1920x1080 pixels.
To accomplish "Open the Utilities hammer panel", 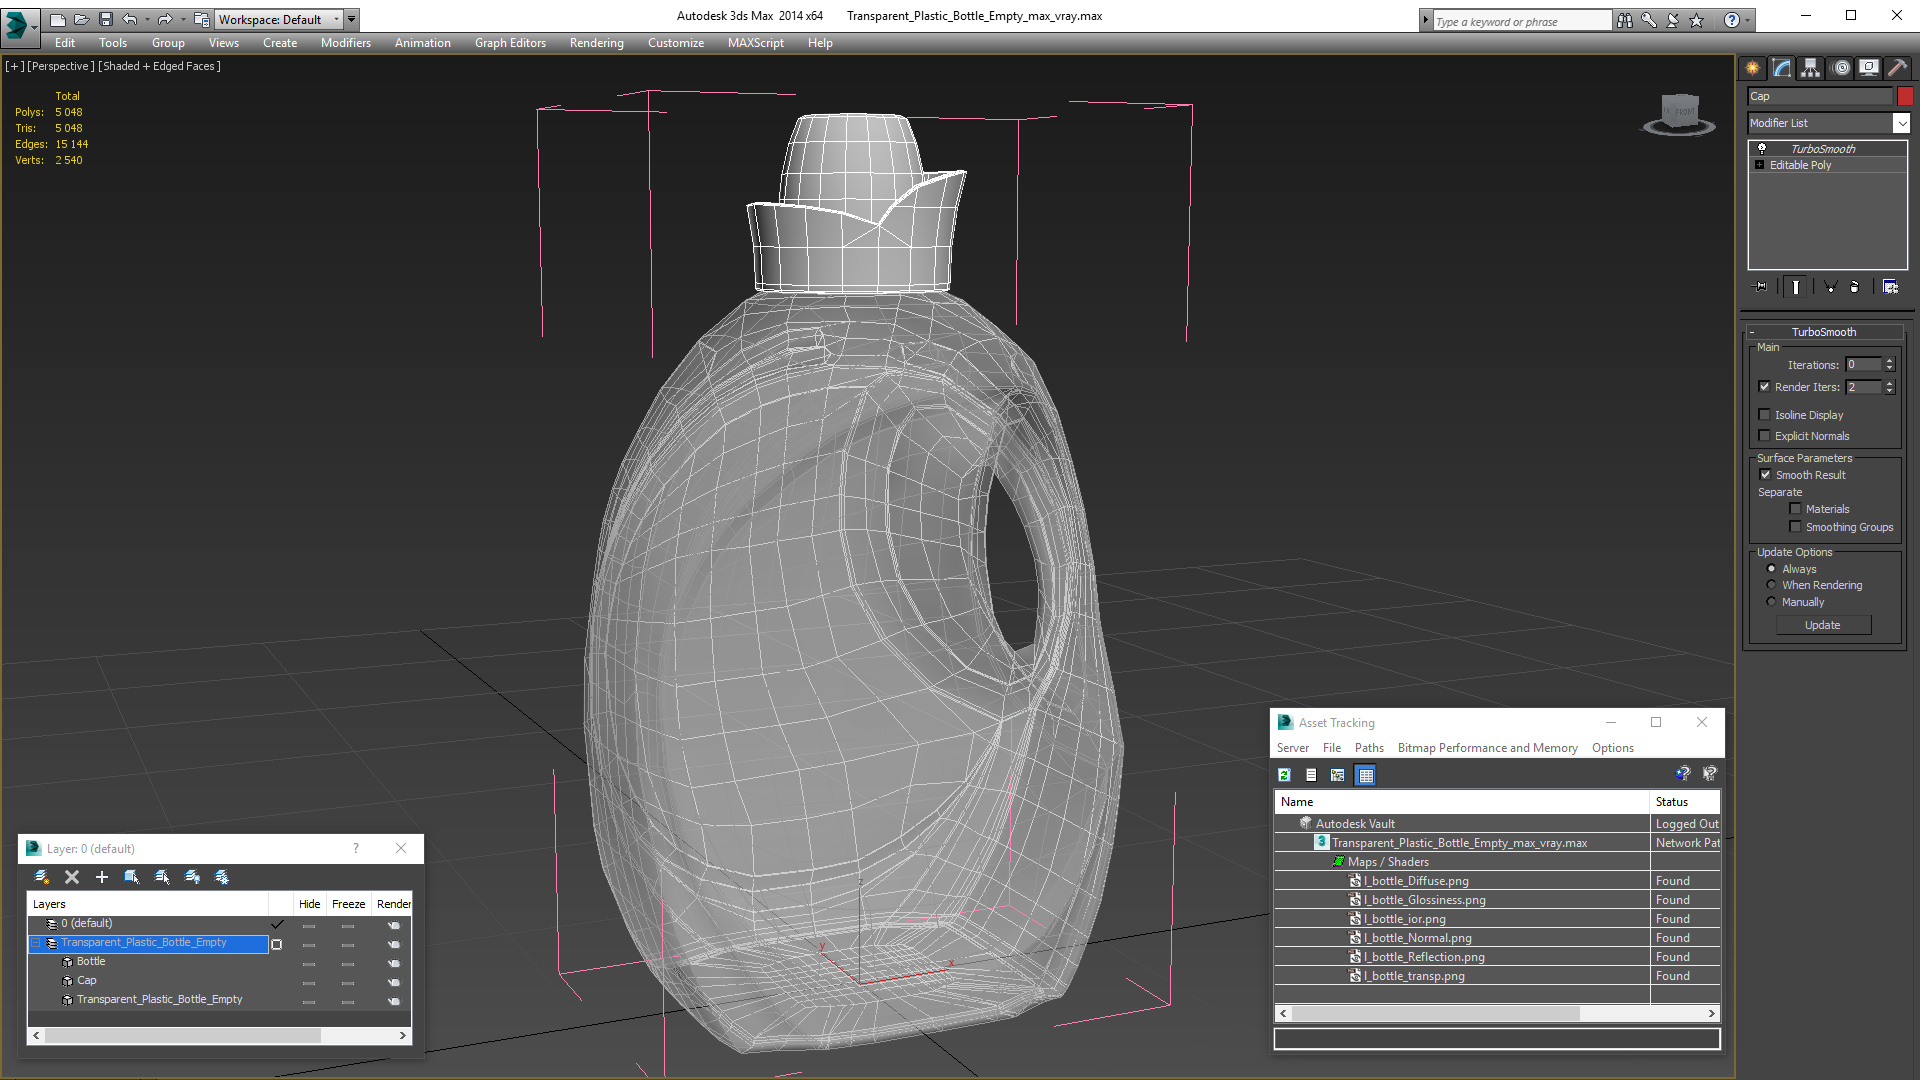I will (x=1897, y=68).
